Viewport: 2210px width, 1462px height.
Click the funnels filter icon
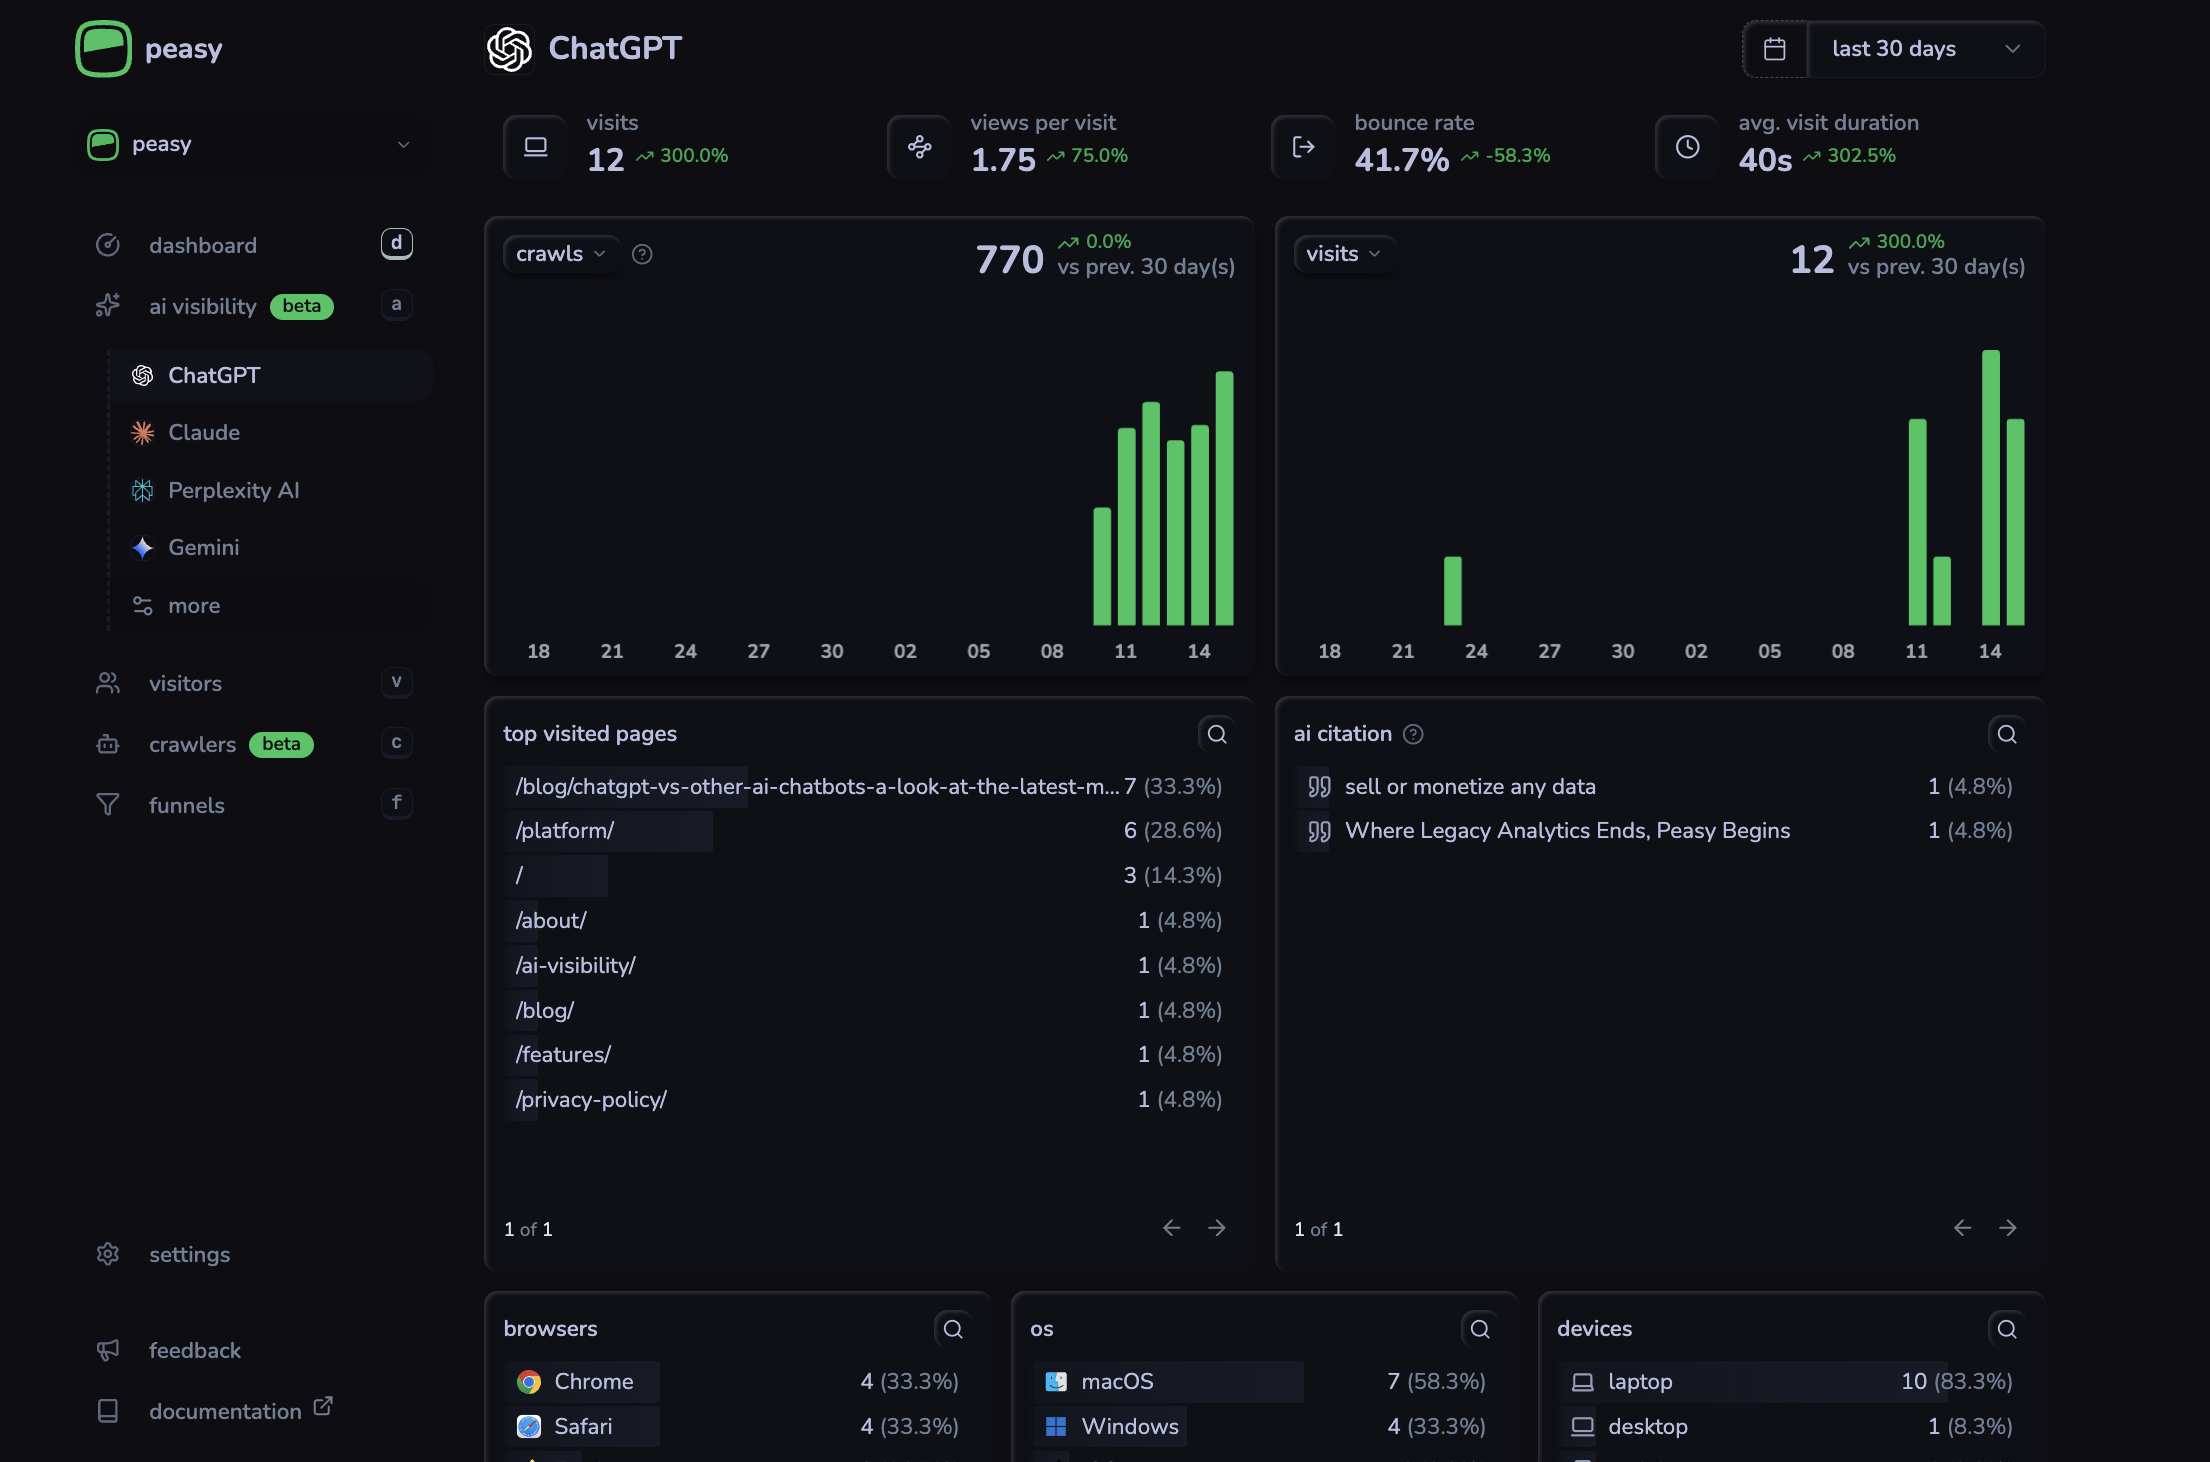(108, 805)
